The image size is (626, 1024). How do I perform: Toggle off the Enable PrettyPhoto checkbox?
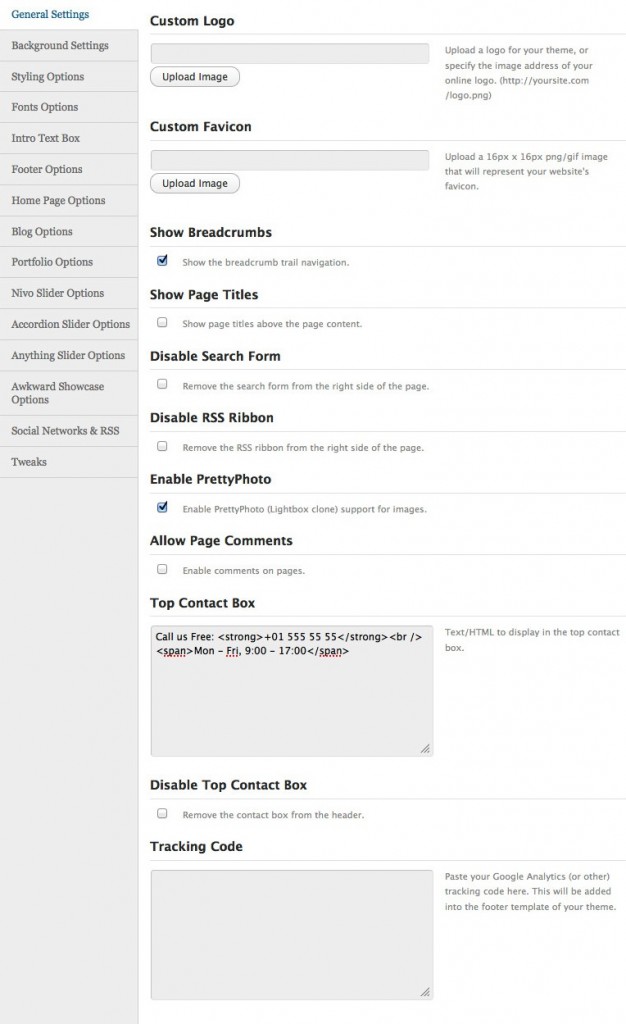coord(162,507)
